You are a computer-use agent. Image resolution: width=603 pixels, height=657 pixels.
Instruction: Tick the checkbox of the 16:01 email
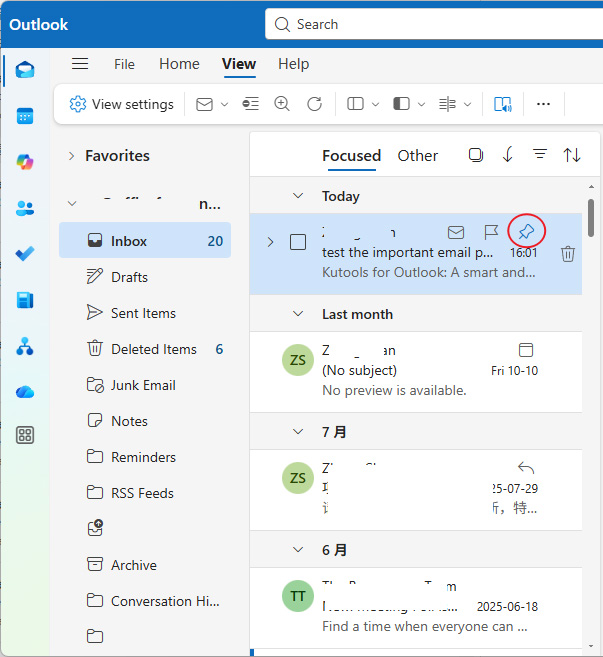pos(298,242)
